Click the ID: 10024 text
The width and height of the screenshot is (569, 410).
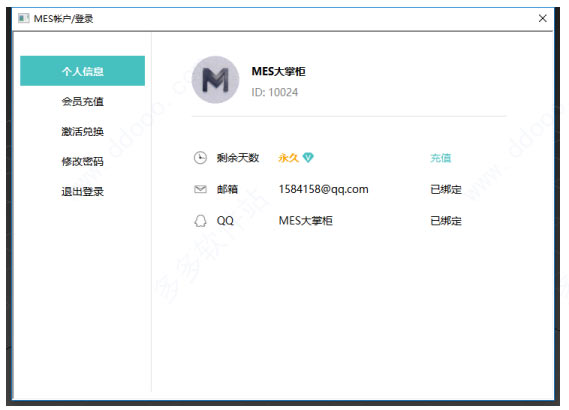(x=275, y=92)
